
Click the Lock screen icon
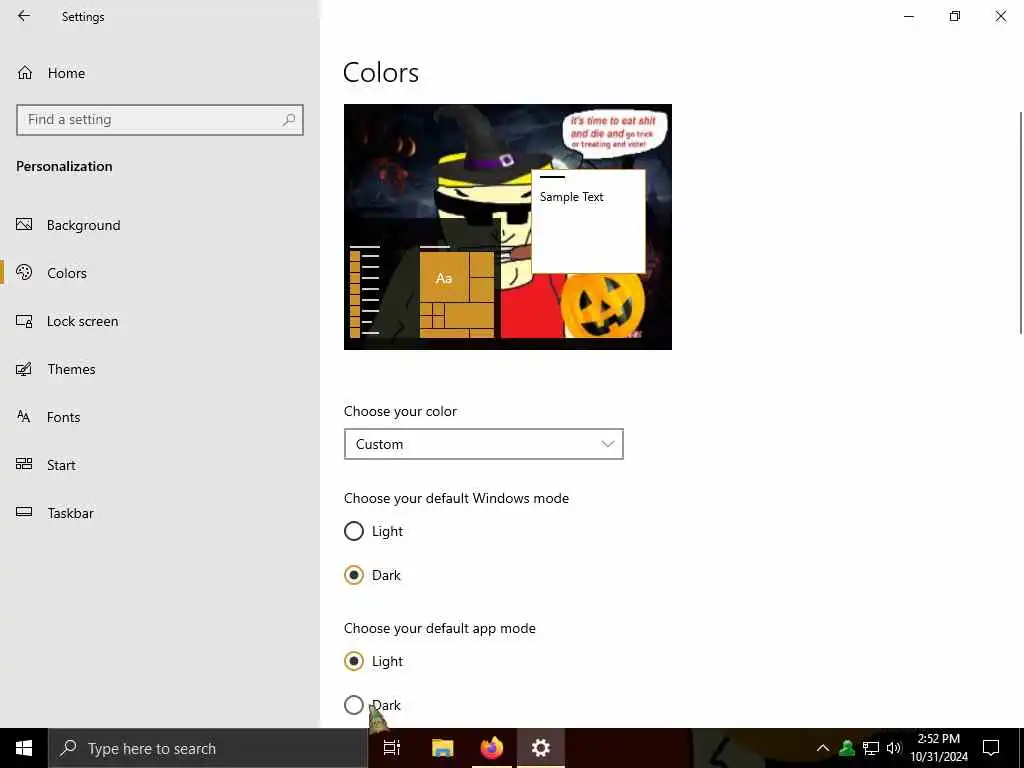click(x=24, y=321)
